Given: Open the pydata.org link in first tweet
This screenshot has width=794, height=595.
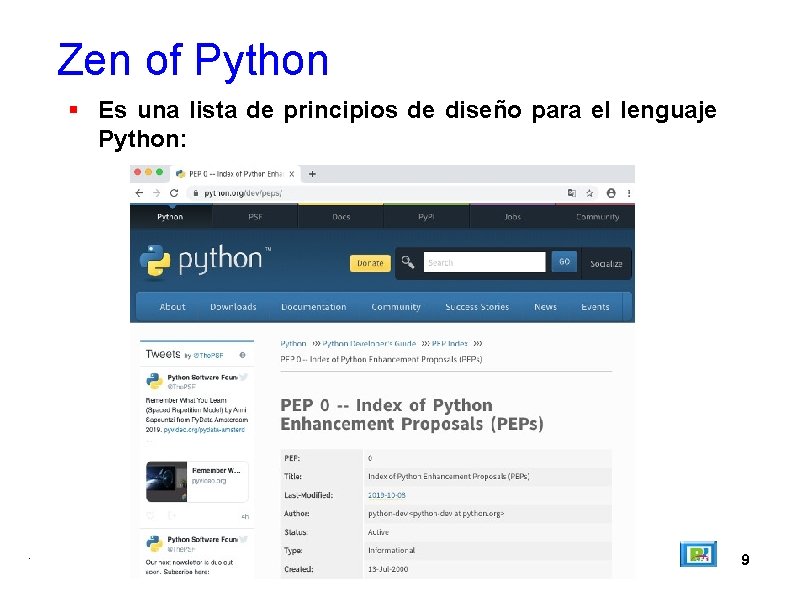Looking at the screenshot, I should pyautogui.click(x=204, y=429).
